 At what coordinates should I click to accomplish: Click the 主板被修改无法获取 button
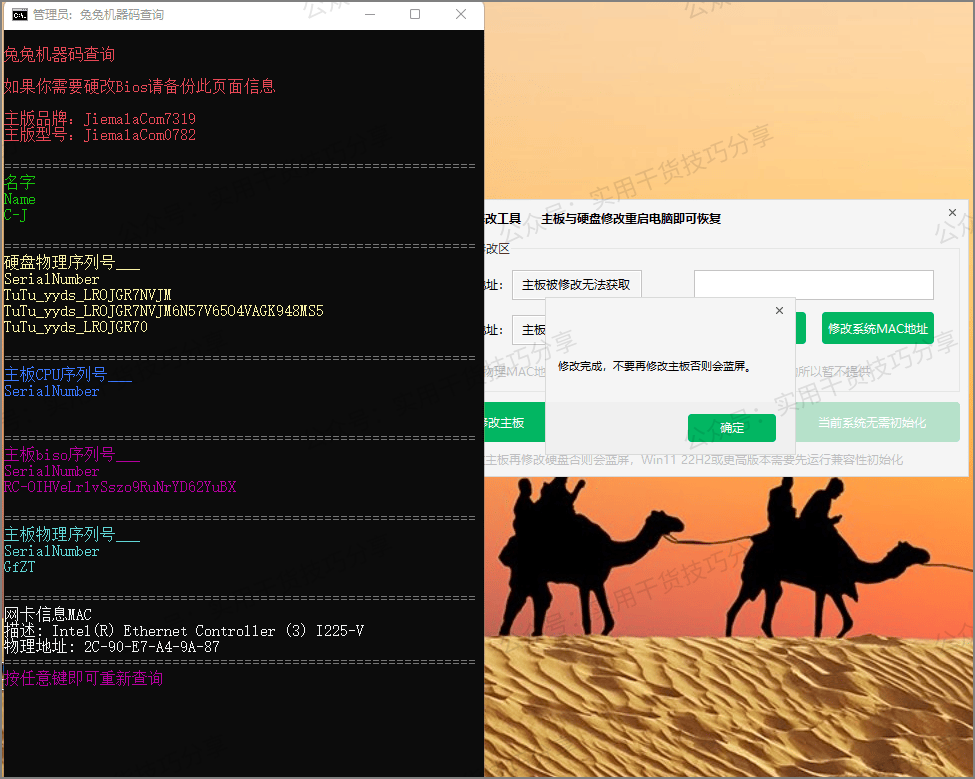point(576,285)
